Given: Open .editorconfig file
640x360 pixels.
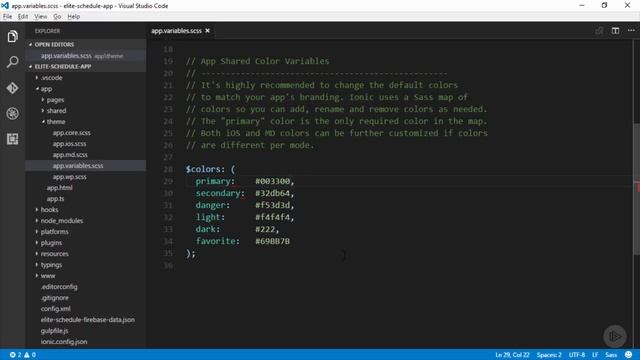Looking at the screenshot, I should click(x=59, y=287).
